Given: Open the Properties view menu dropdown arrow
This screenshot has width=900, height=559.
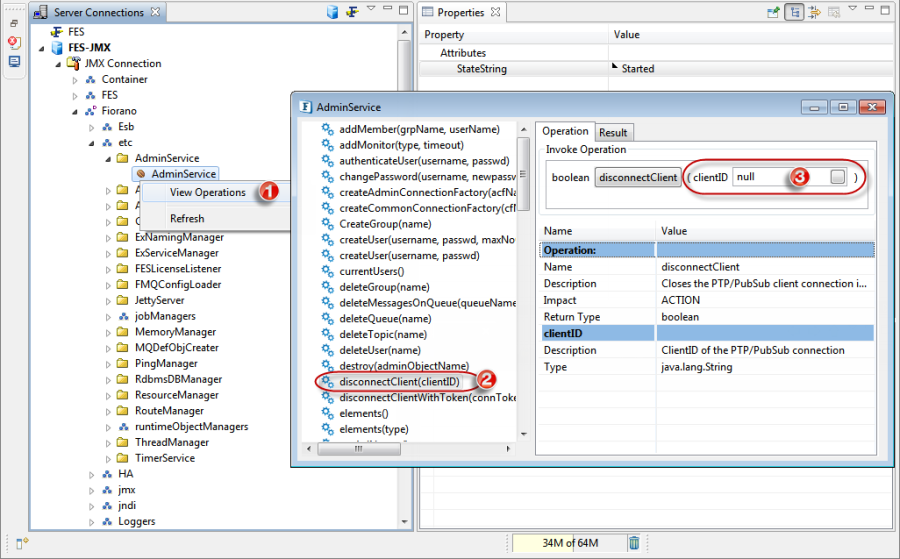Looking at the screenshot, I should 854,11.
